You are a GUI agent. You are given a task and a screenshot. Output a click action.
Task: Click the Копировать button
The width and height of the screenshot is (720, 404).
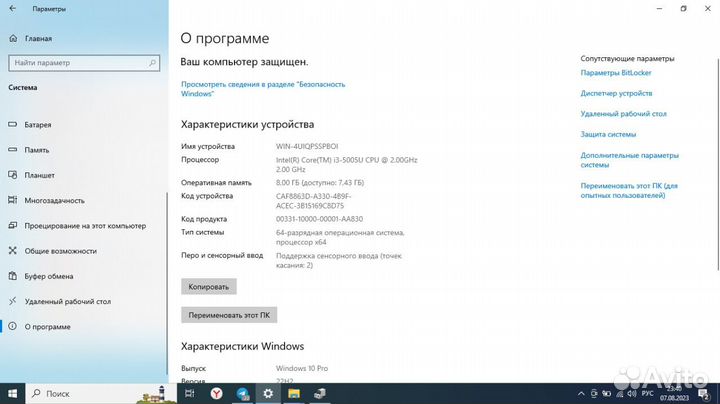208,286
